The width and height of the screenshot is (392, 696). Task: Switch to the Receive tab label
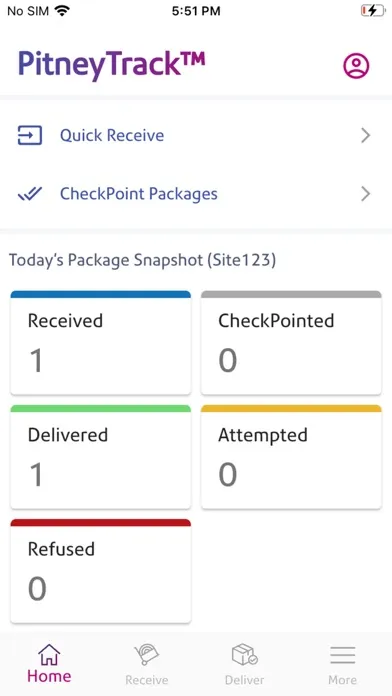point(147,680)
